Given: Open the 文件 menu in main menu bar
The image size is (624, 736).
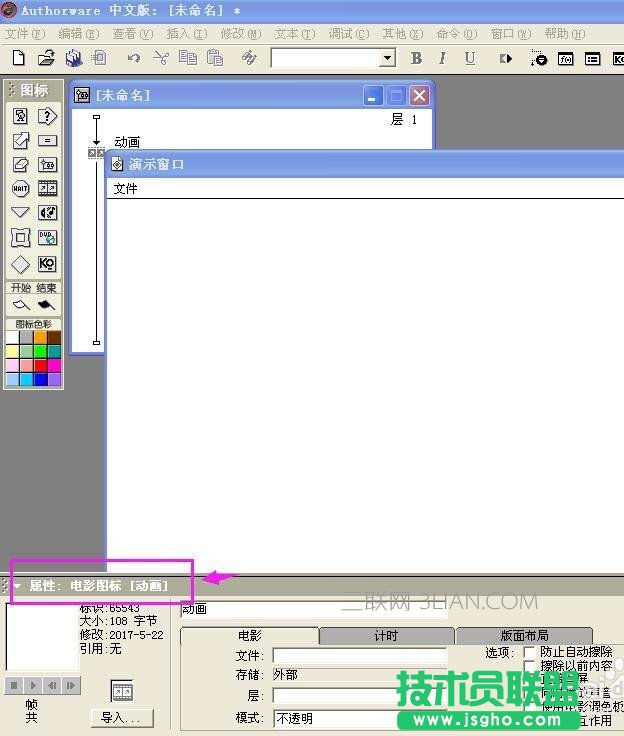Looking at the screenshot, I should 25,34.
